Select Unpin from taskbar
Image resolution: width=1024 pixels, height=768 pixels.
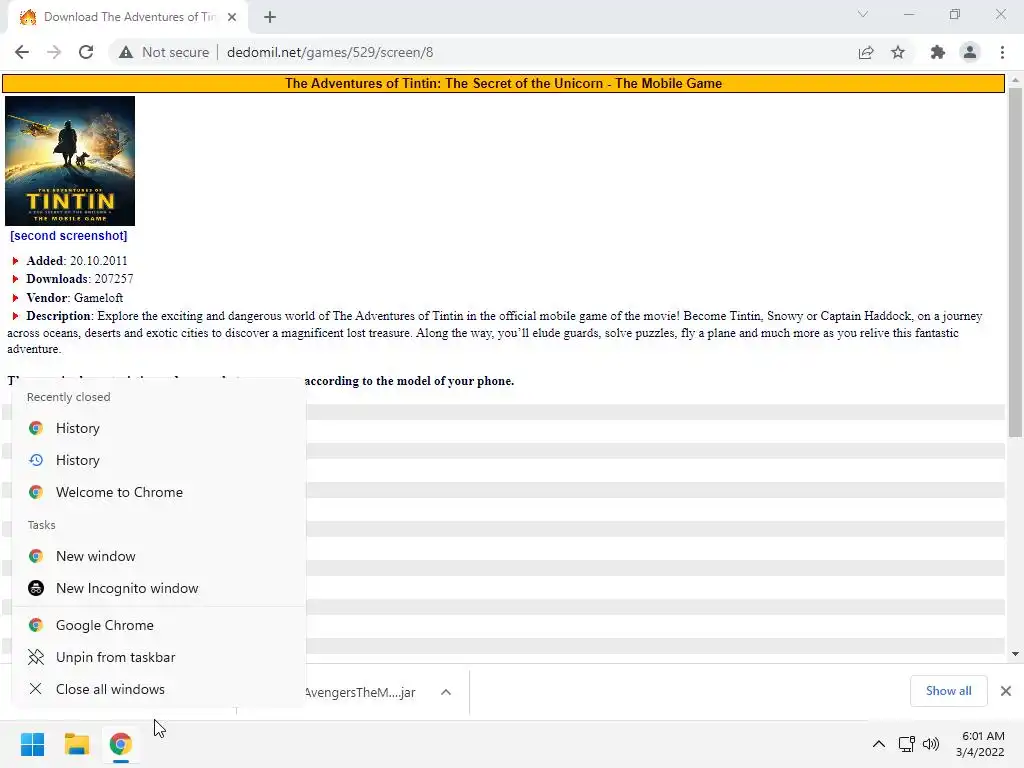click(159, 657)
